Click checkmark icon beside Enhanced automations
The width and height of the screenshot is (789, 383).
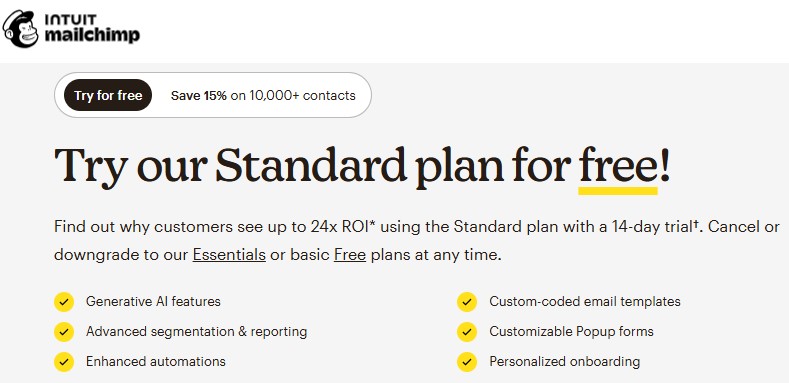(x=64, y=362)
